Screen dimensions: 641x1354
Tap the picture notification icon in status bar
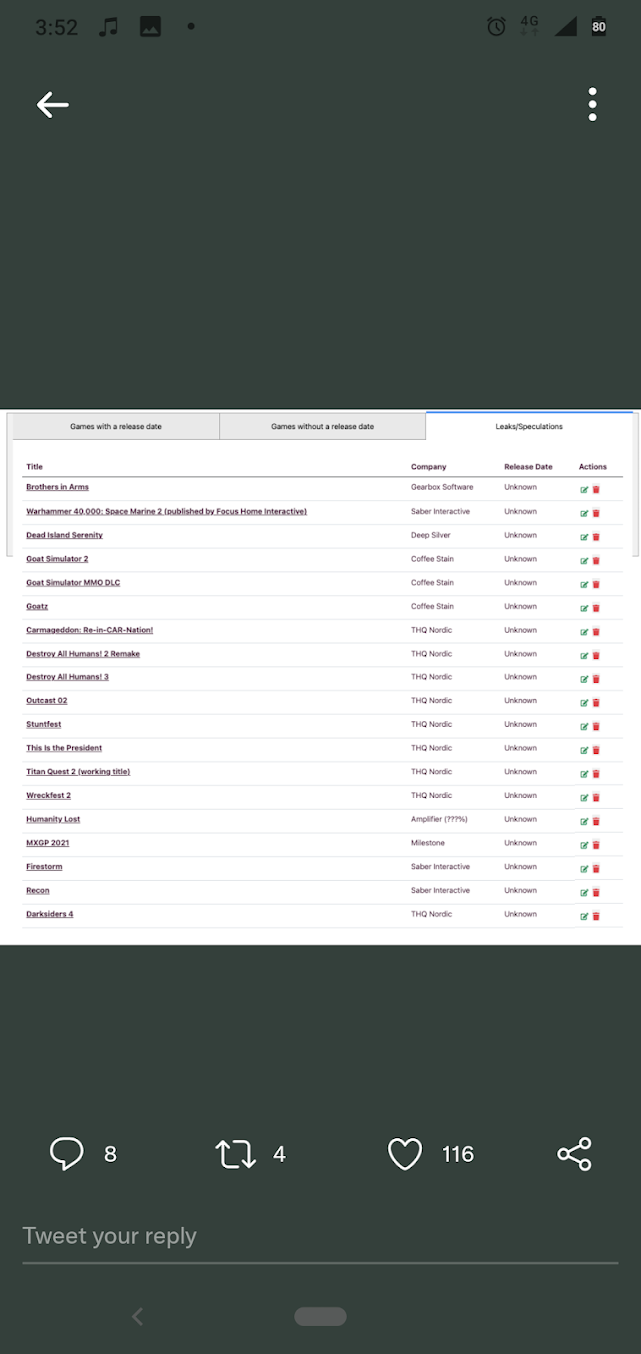pos(150,27)
